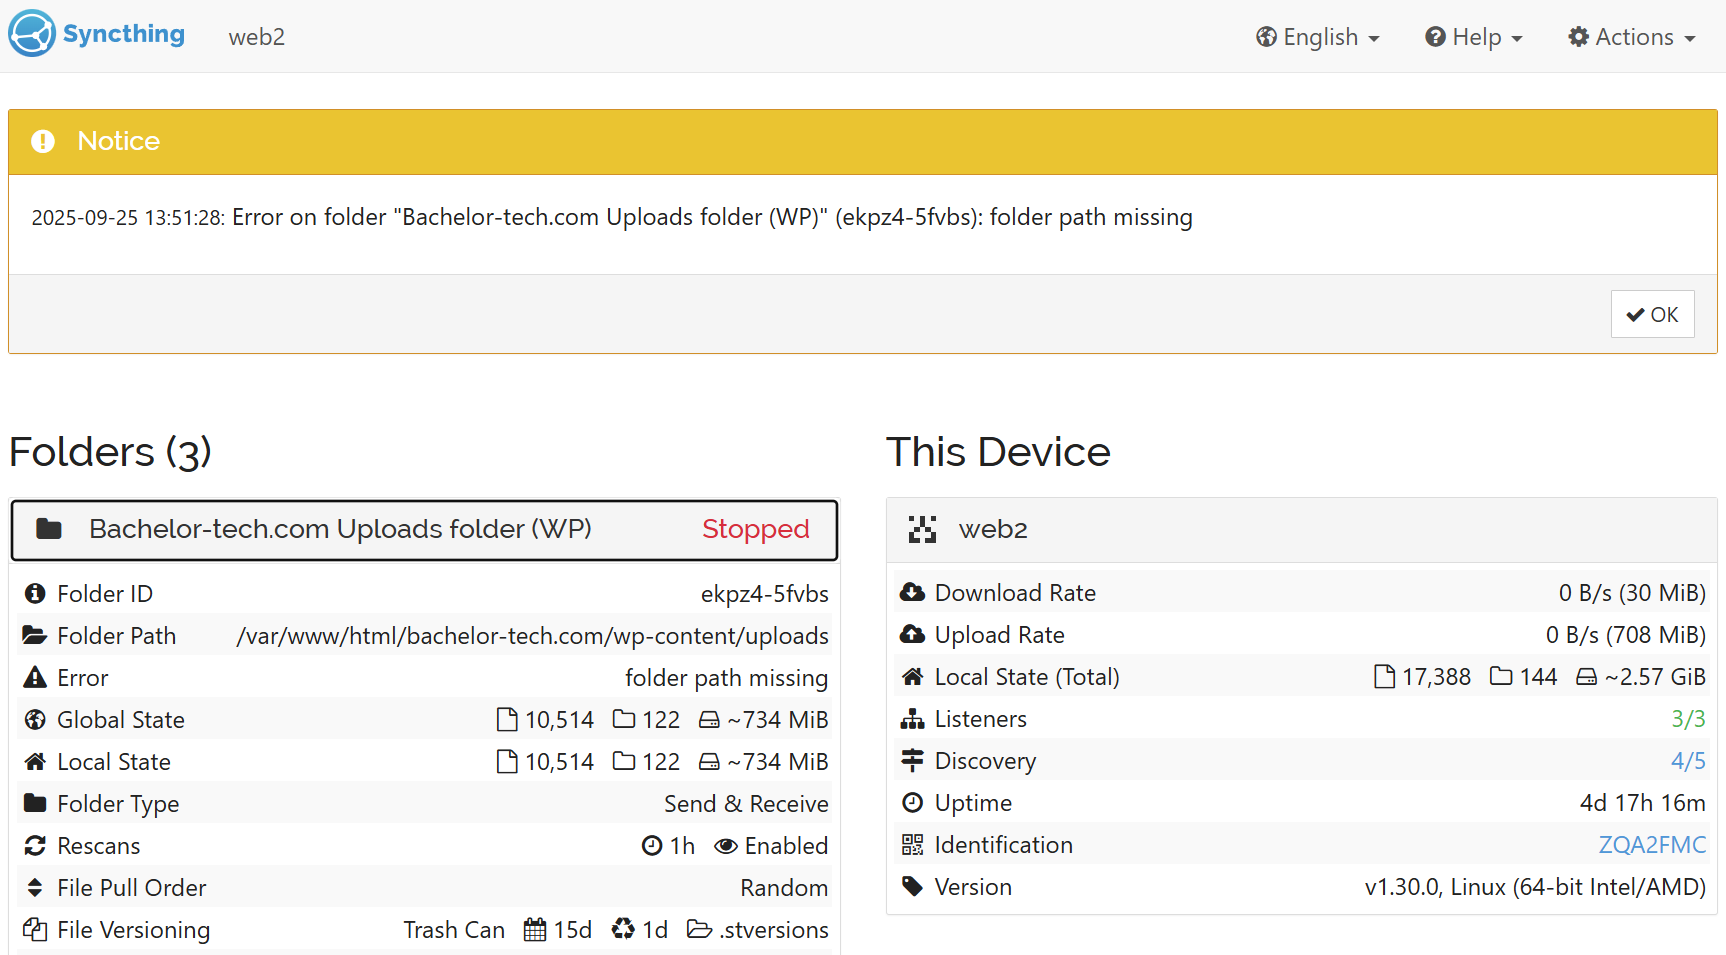Click the Identification QR code icon
The width and height of the screenshot is (1726, 955).
tap(912, 845)
